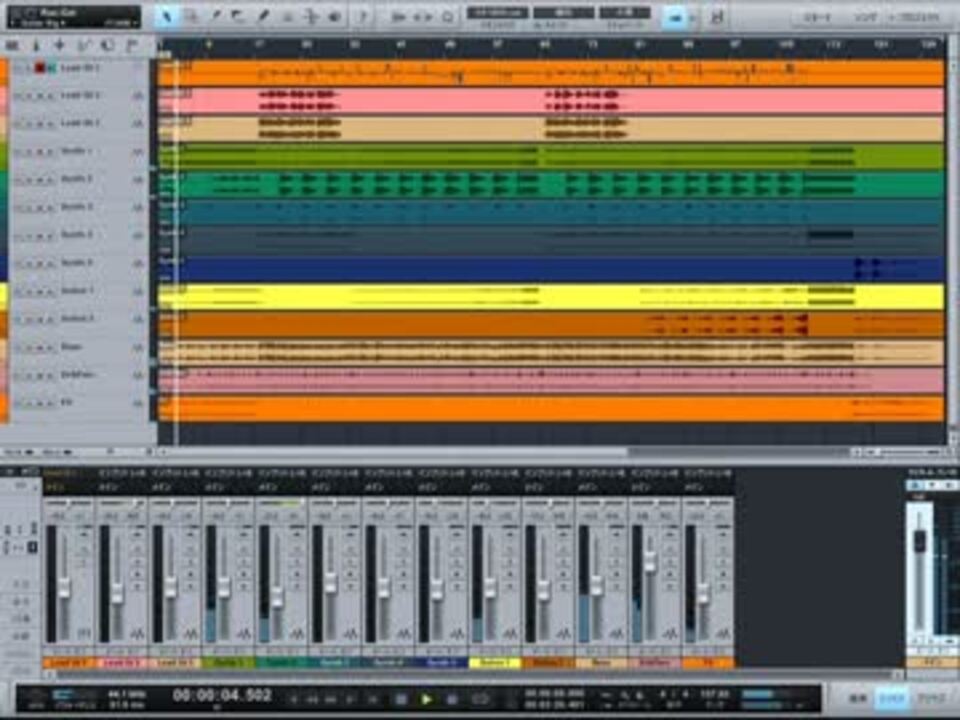
Task: Select the Arrow tool in the toolbar
Action: 167,17
